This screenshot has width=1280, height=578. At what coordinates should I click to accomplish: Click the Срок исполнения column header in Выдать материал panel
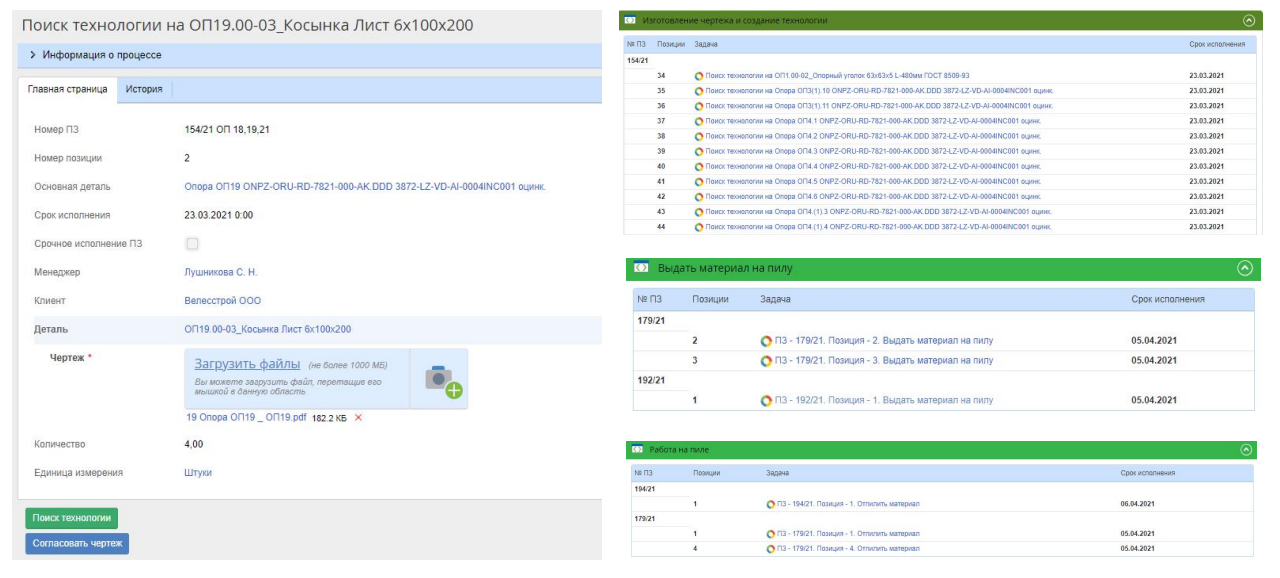pyautogui.click(x=1168, y=299)
